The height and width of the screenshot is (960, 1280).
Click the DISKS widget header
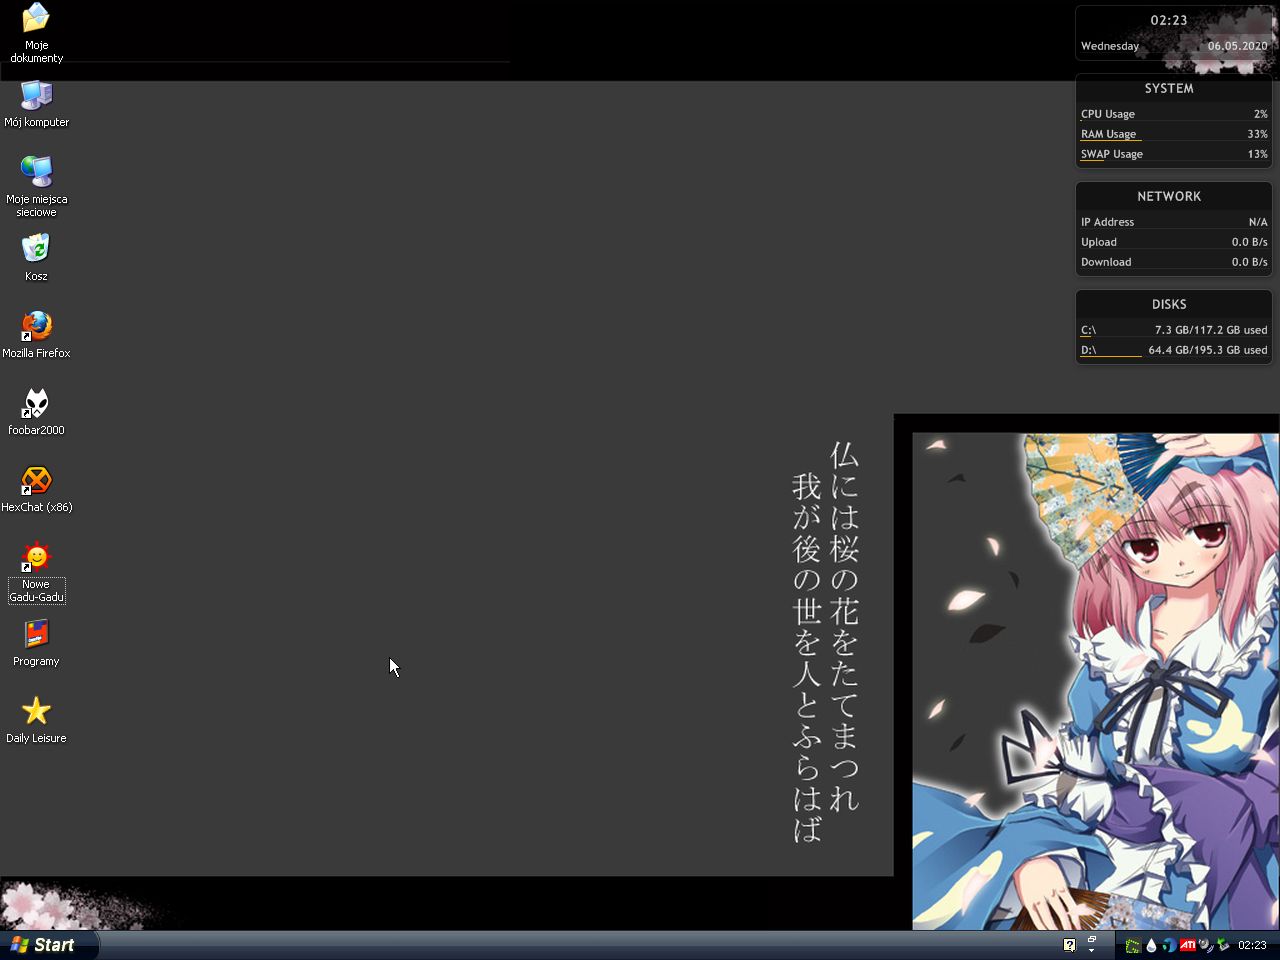click(1169, 304)
